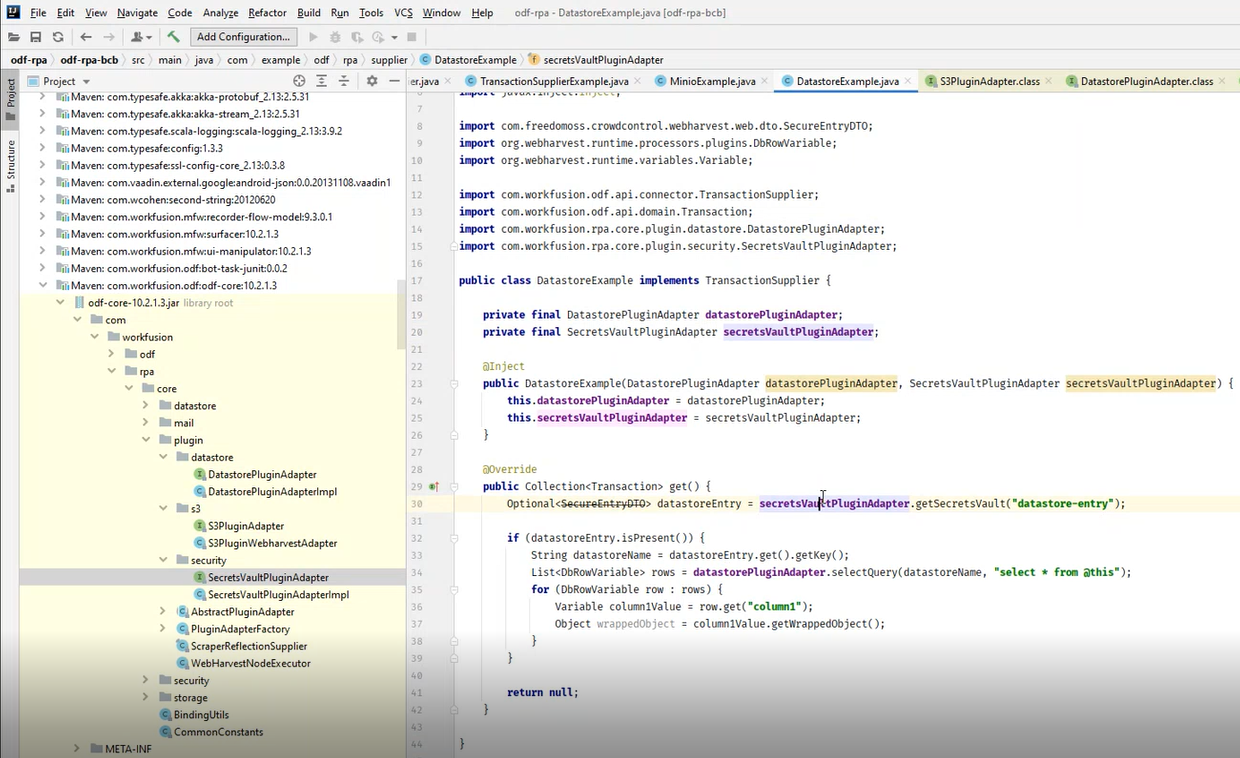This screenshot has width=1240, height=758.
Task: Click the Project panel vertical scrollbar
Action: pos(402,312)
